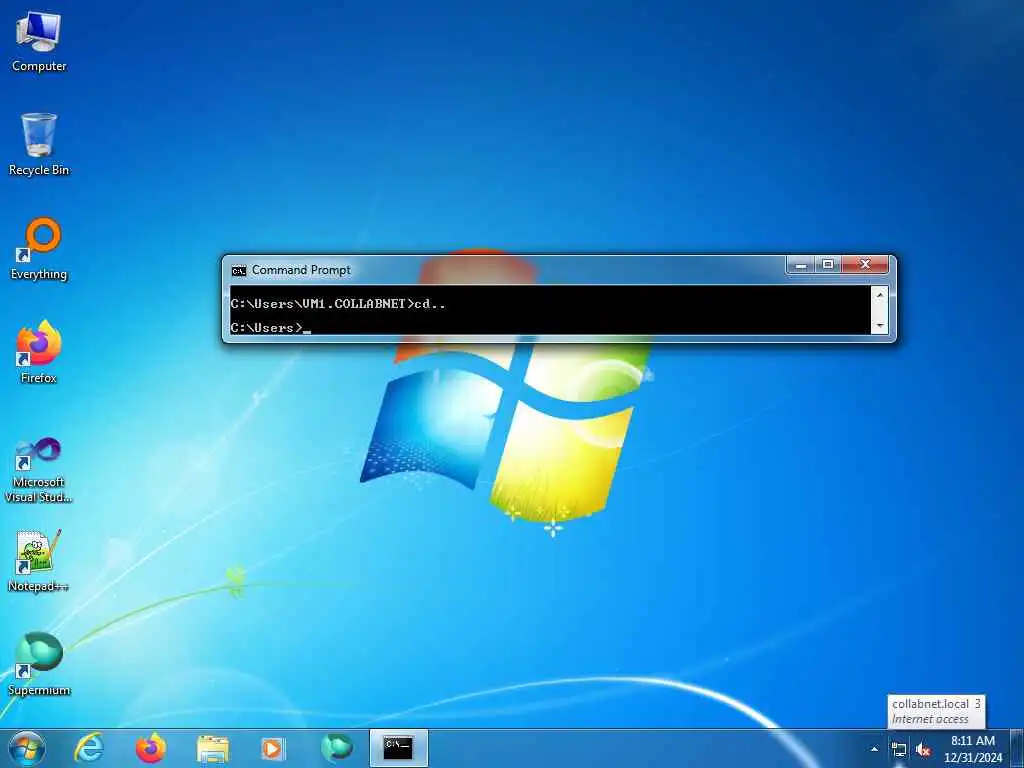
Task: Select the Notepad++ desktop shortcut
Action: (39, 561)
